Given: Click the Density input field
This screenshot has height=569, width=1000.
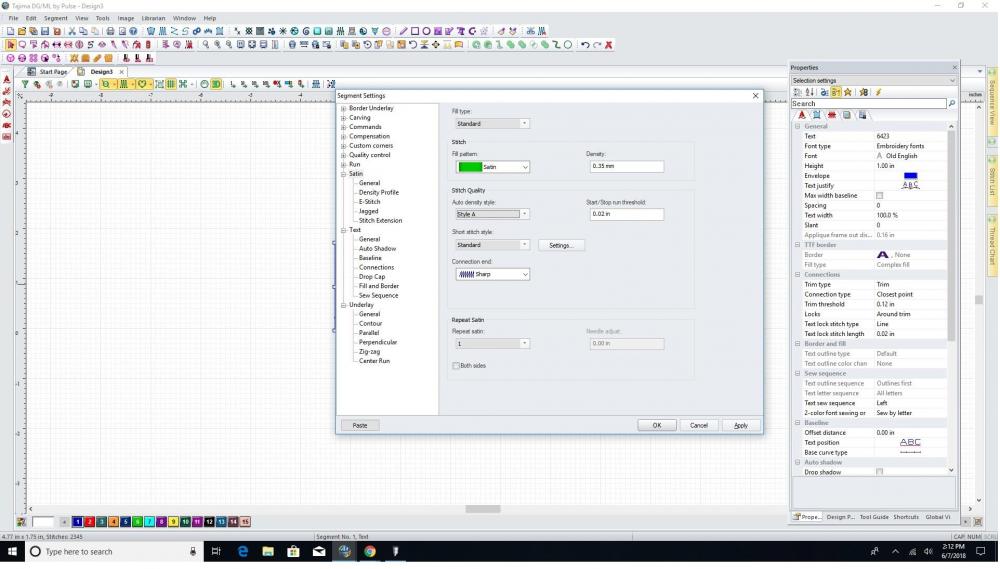Looking at the screenshot, I should pos(625,167).
